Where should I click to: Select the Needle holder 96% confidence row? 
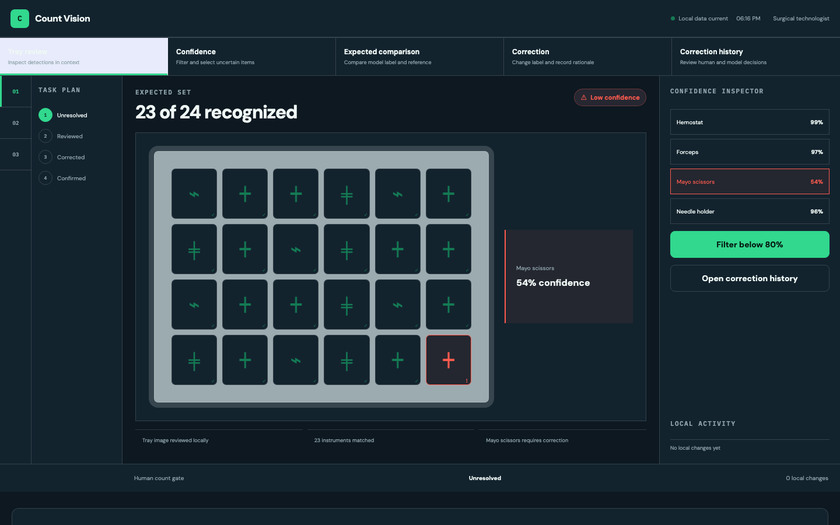coord(749,212)
